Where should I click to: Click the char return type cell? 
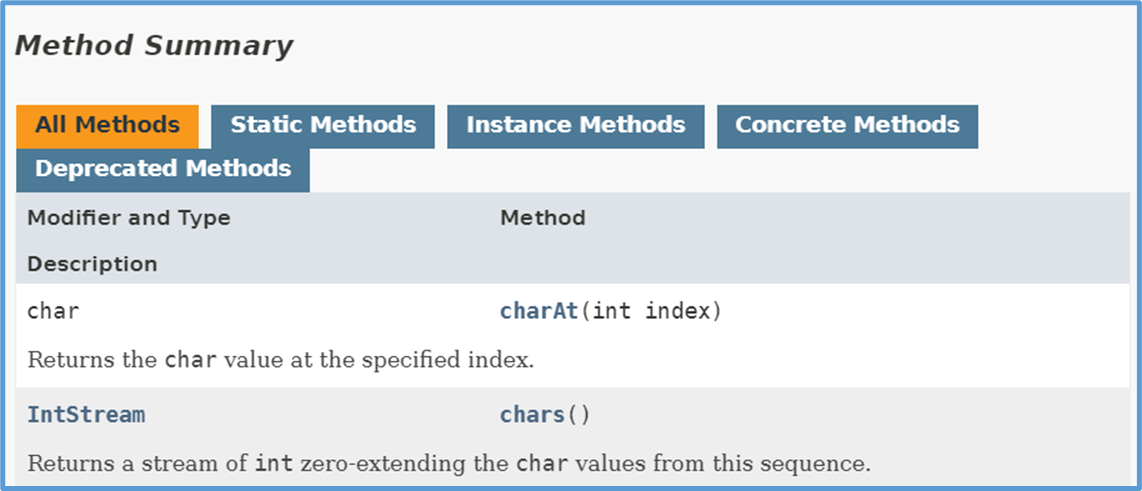[53, 312]
